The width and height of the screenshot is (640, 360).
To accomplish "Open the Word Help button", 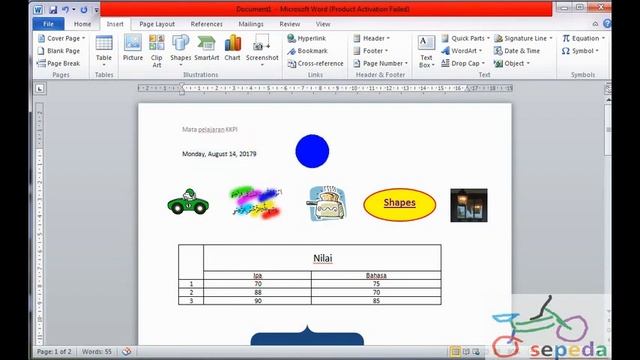I will pyautogui.click(x=607, y=24).
